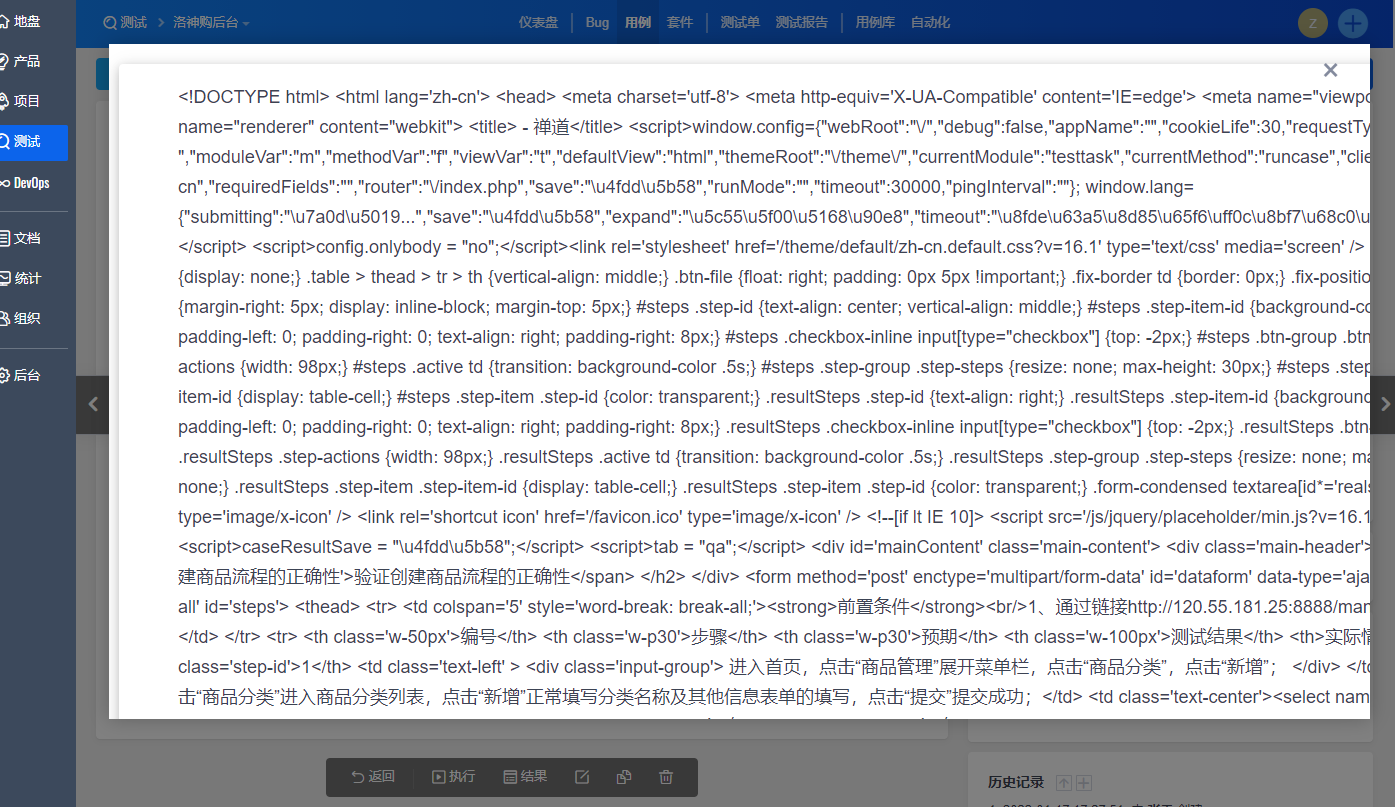Switch to the Bug tab
Screen dimensions: 1395x807
coord(597,22)
